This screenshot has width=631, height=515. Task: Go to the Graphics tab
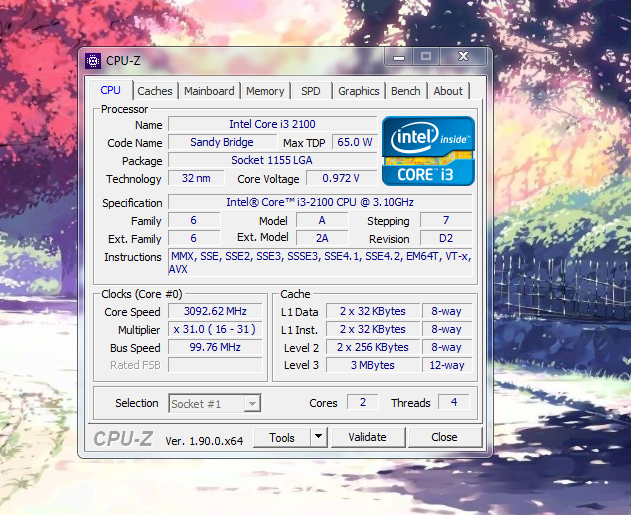click(359, 91)
